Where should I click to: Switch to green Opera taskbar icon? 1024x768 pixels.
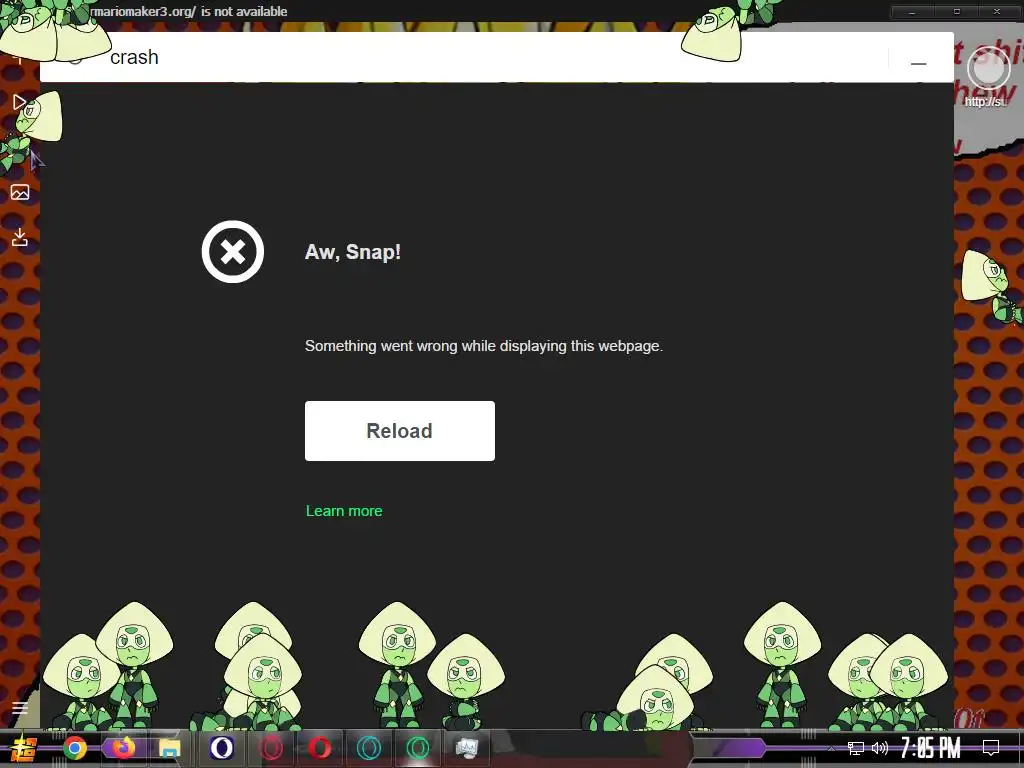pyautogui.click(x=418, y=748)
